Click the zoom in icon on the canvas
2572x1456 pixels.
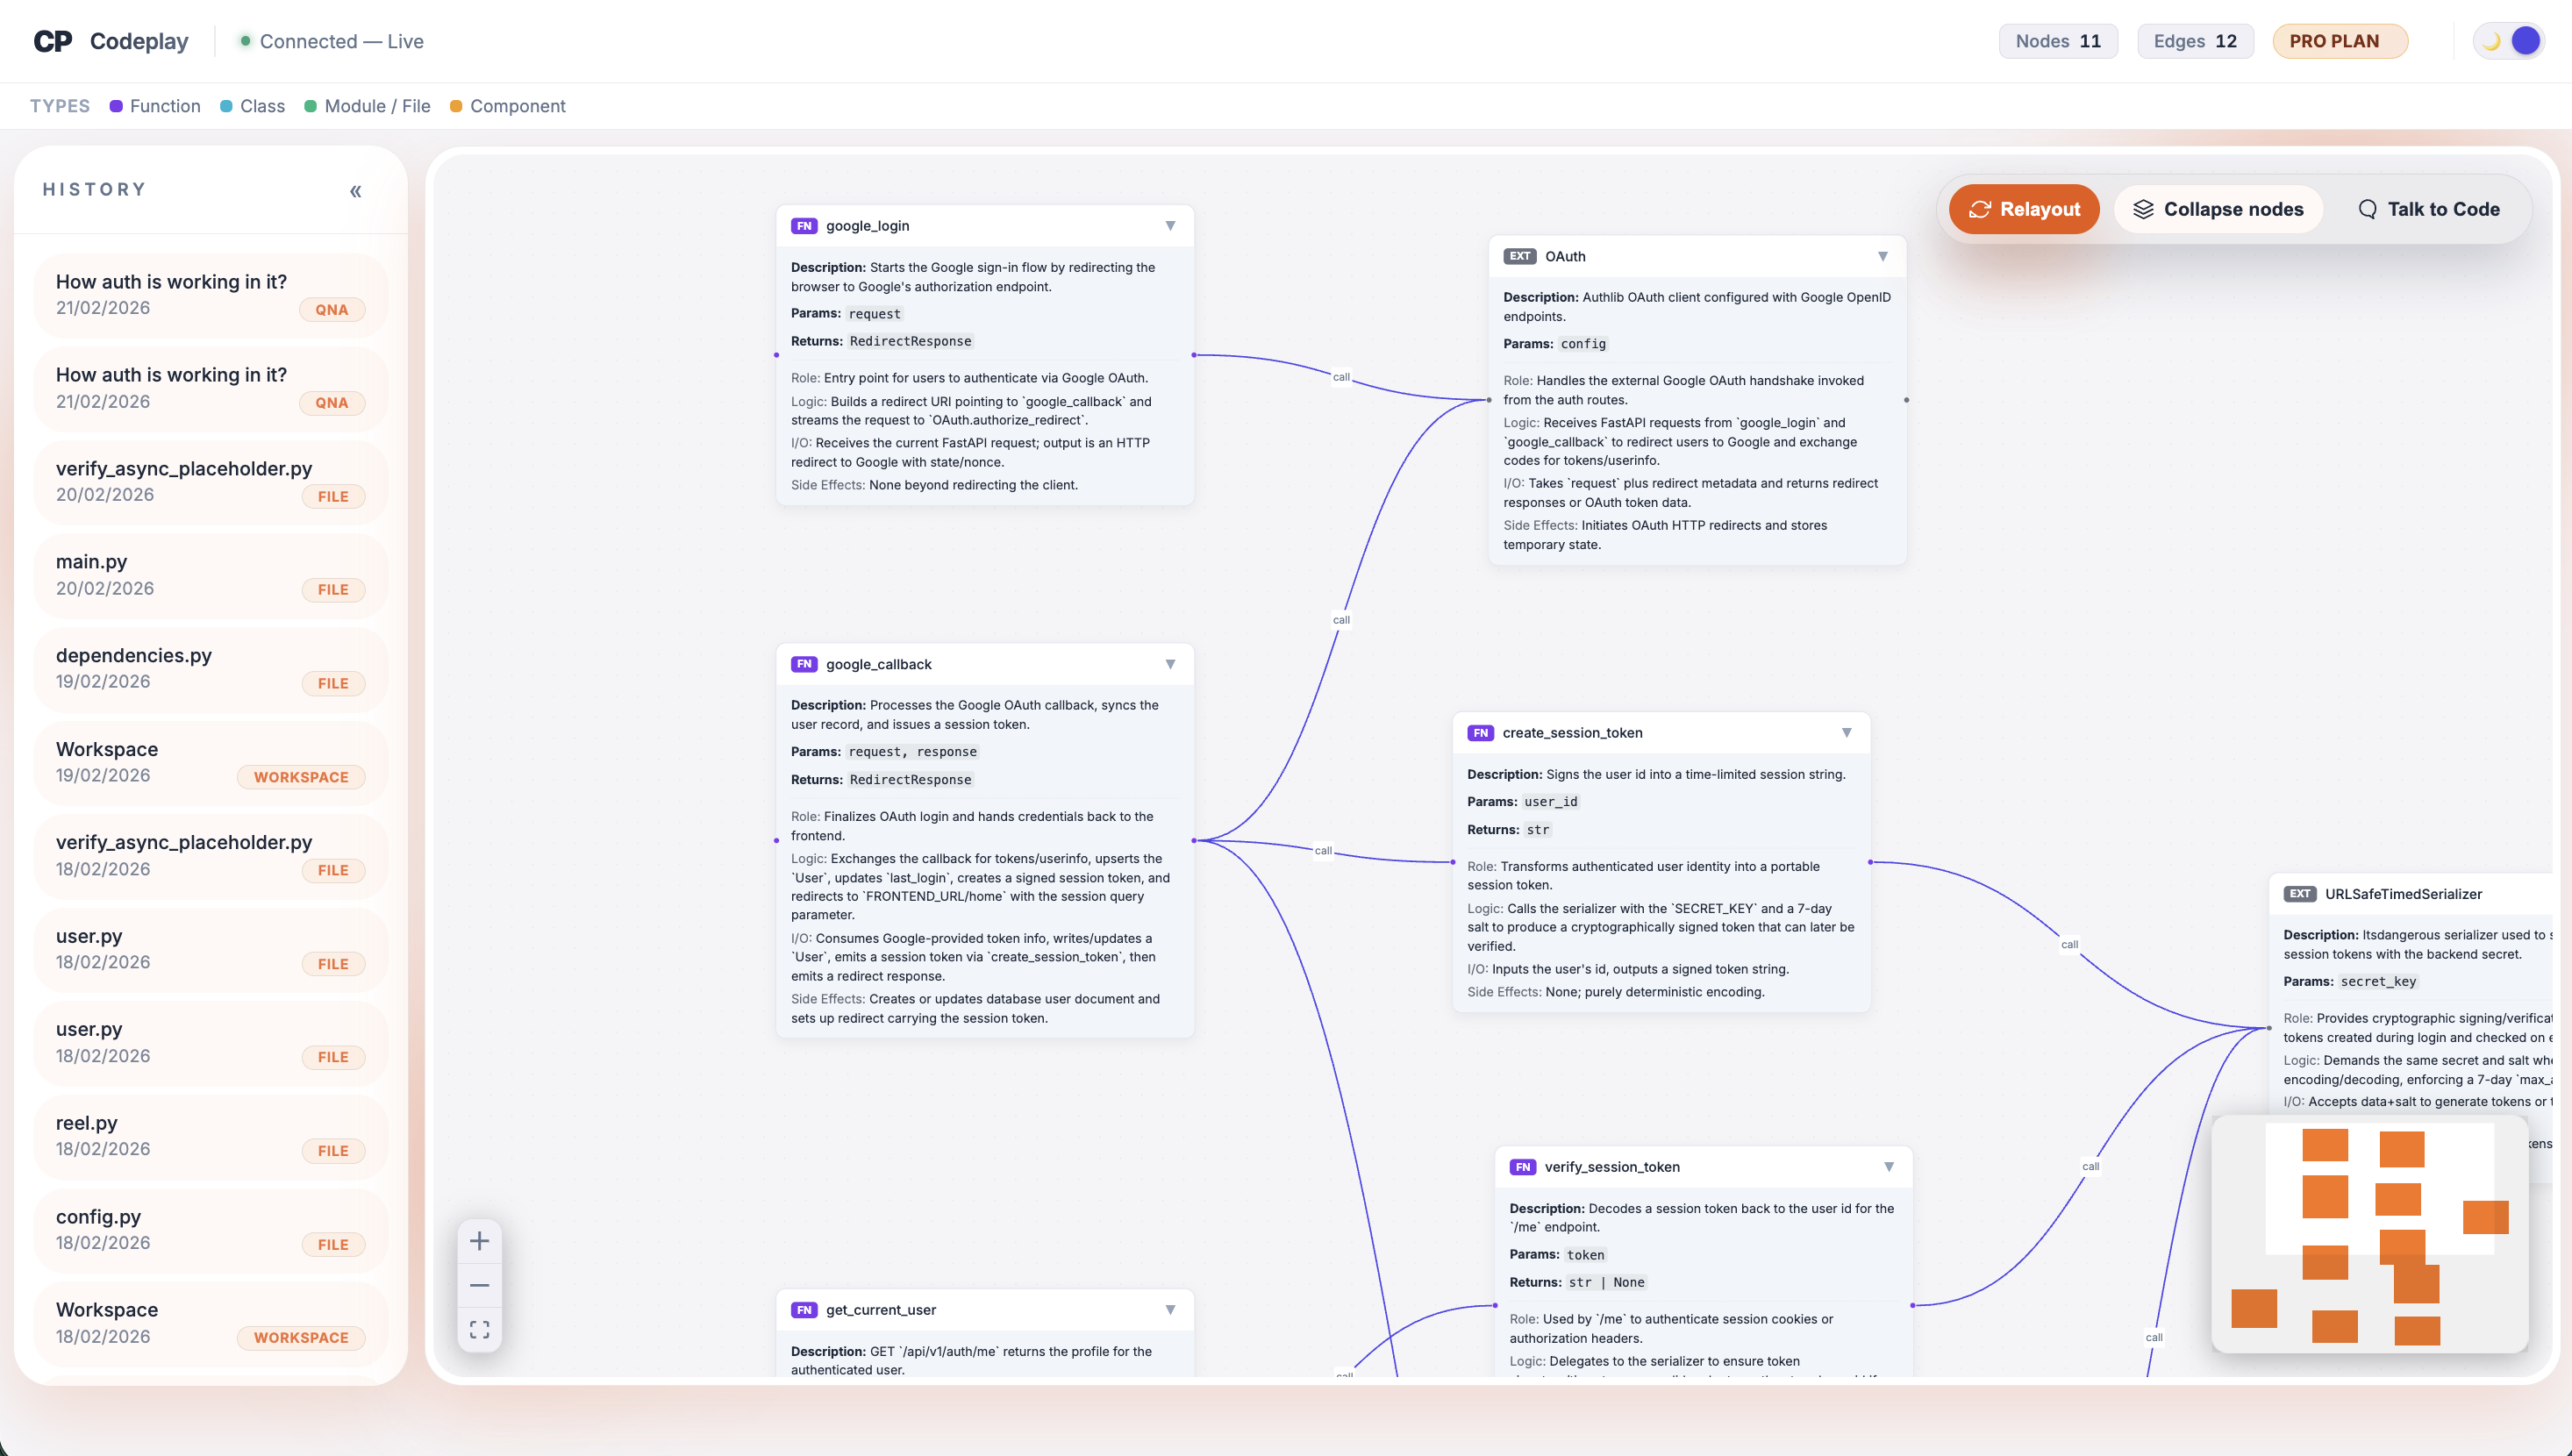pyautogui.click(x=480, y=1240)
